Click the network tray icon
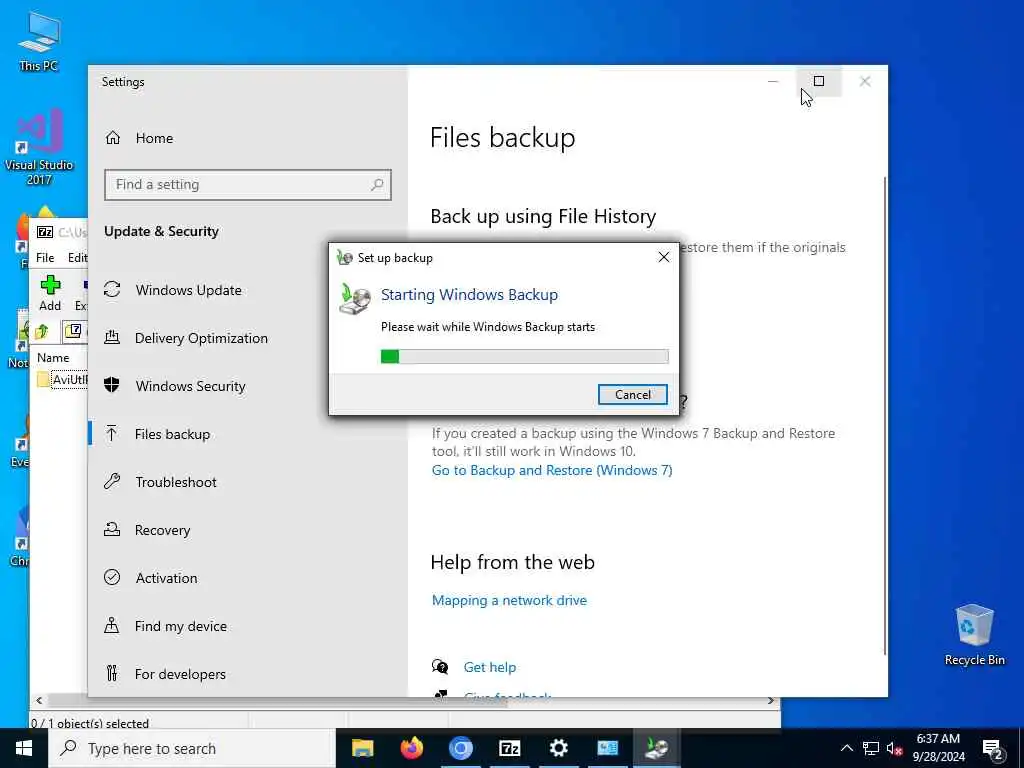Viewport: 1024px width, 768px height. coord(871,748)
